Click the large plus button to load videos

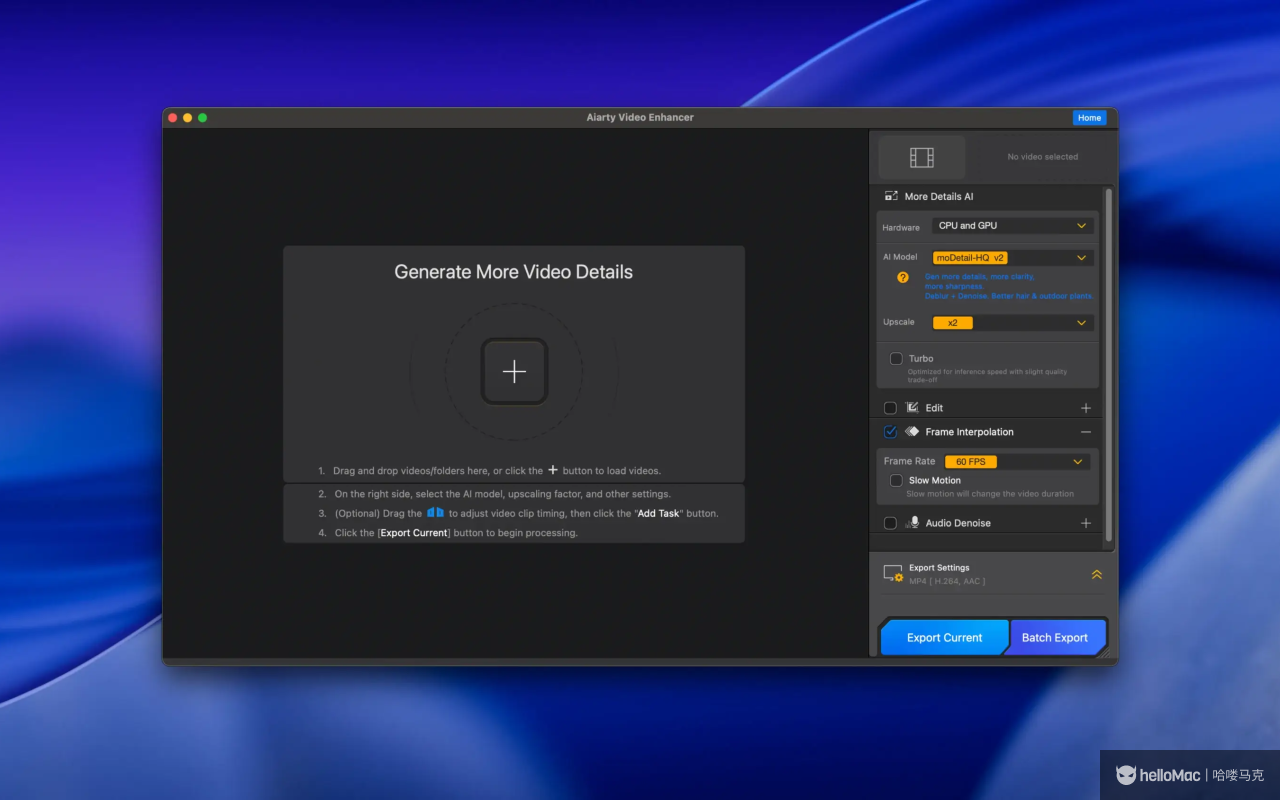pyautogui.click(x=514, y=371)
